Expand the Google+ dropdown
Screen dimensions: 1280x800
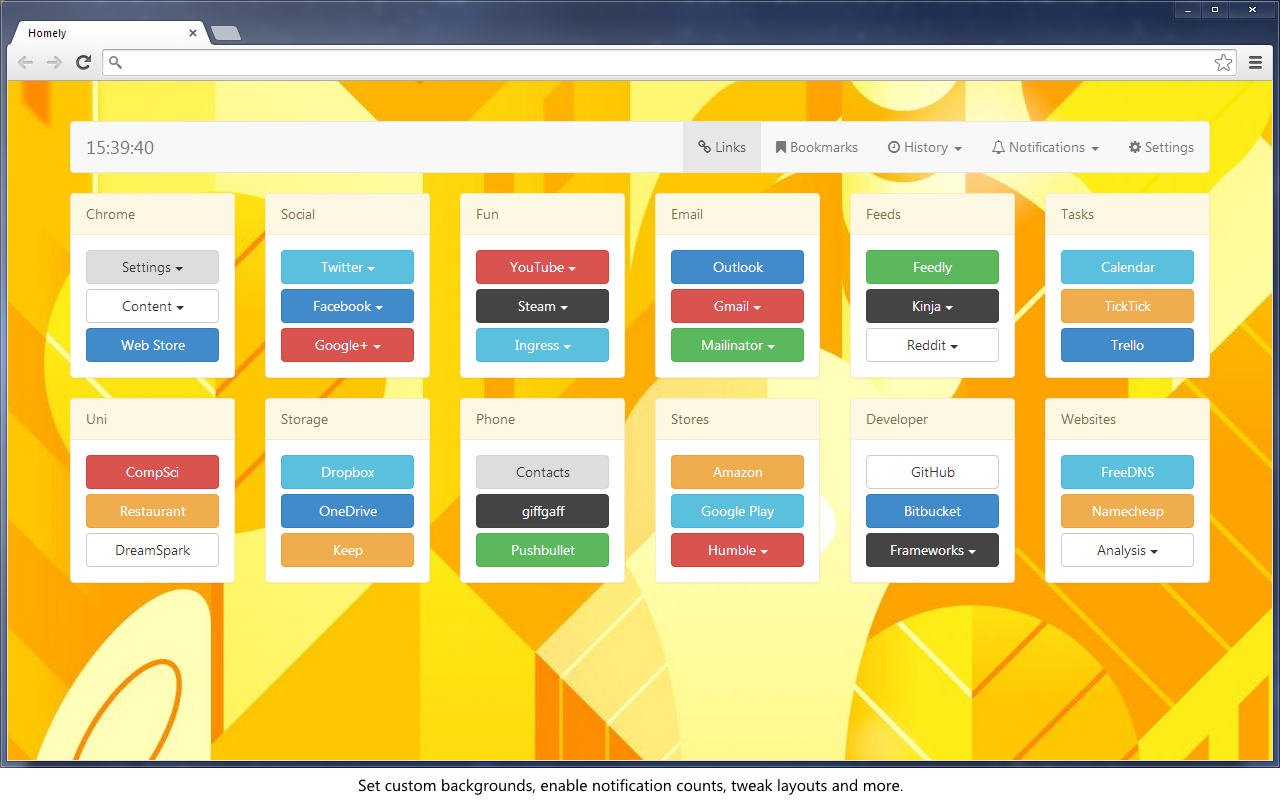pos(347,345)
